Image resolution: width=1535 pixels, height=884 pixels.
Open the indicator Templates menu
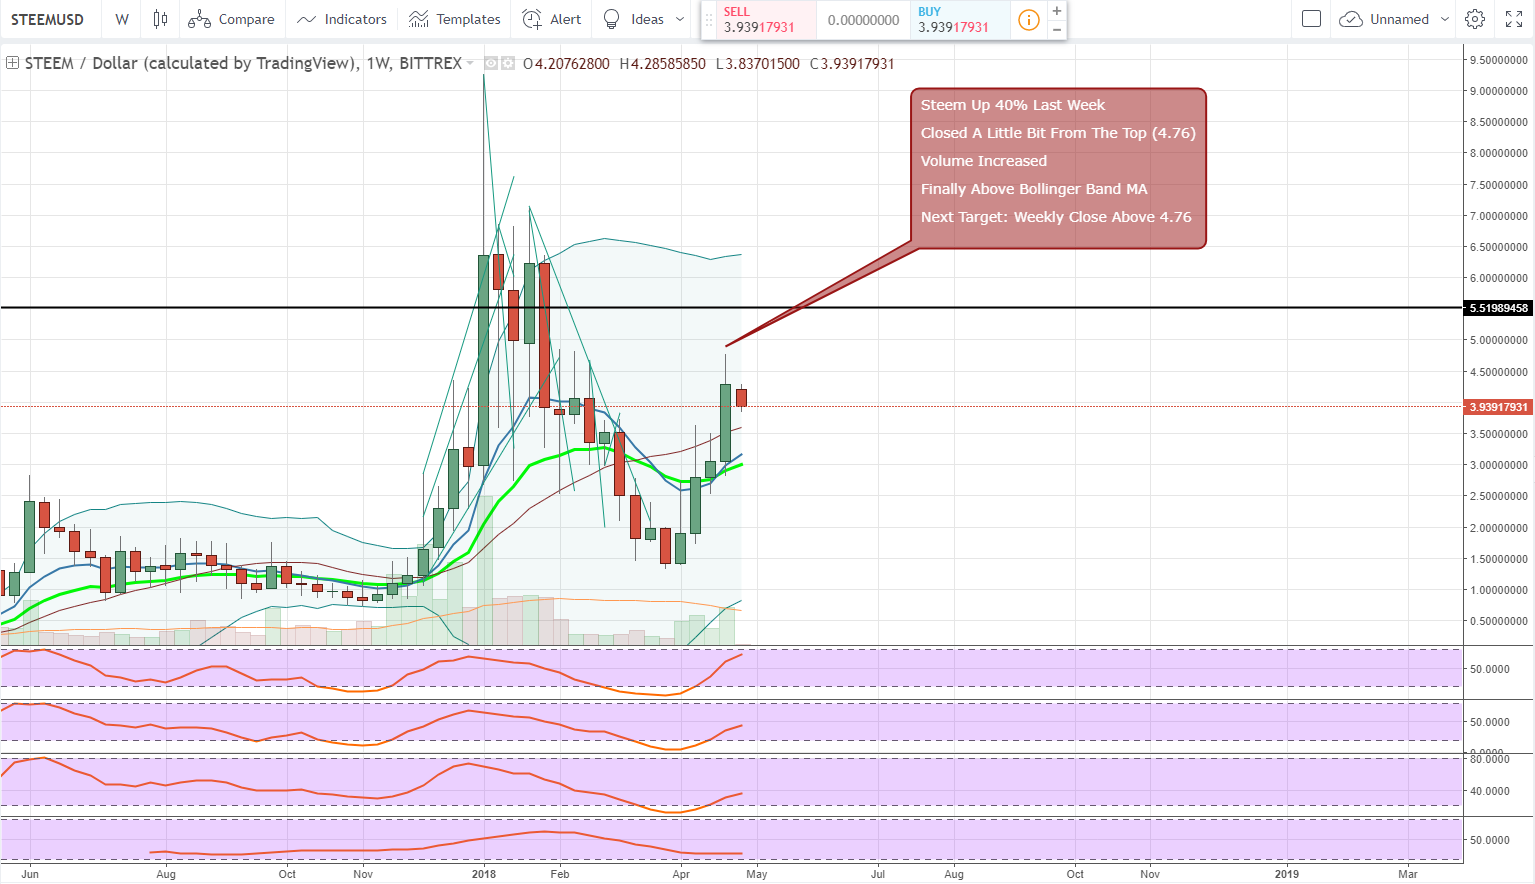tap(455, 19)
